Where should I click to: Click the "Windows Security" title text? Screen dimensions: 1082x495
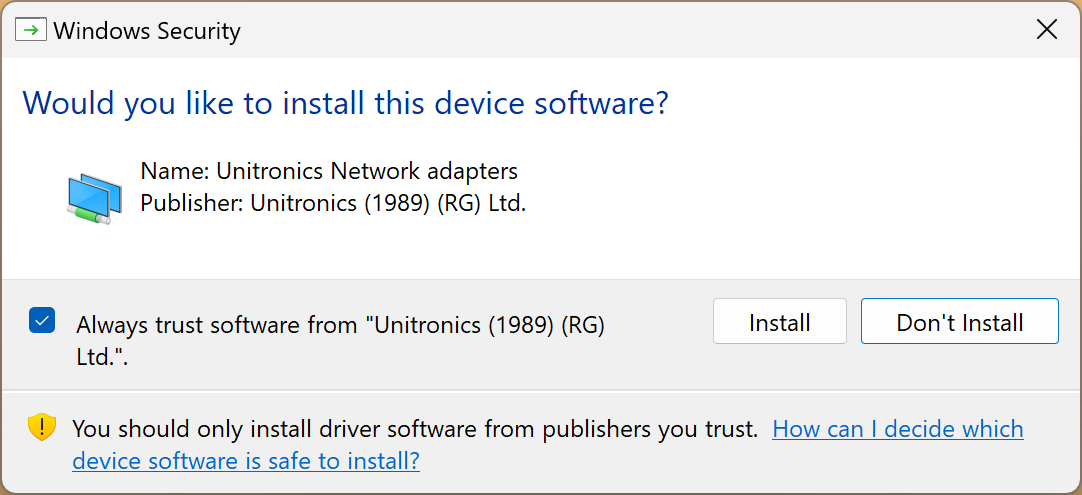coord(147,31)
